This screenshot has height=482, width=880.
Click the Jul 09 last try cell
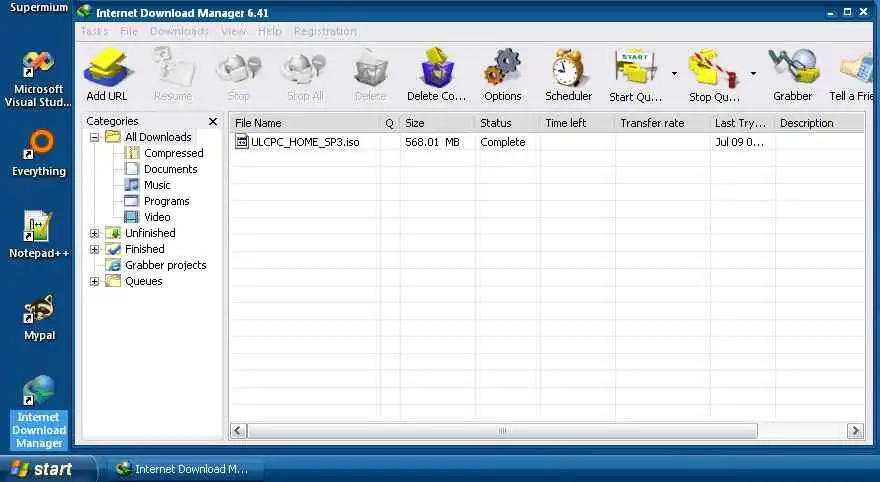[x=739, y=143]
